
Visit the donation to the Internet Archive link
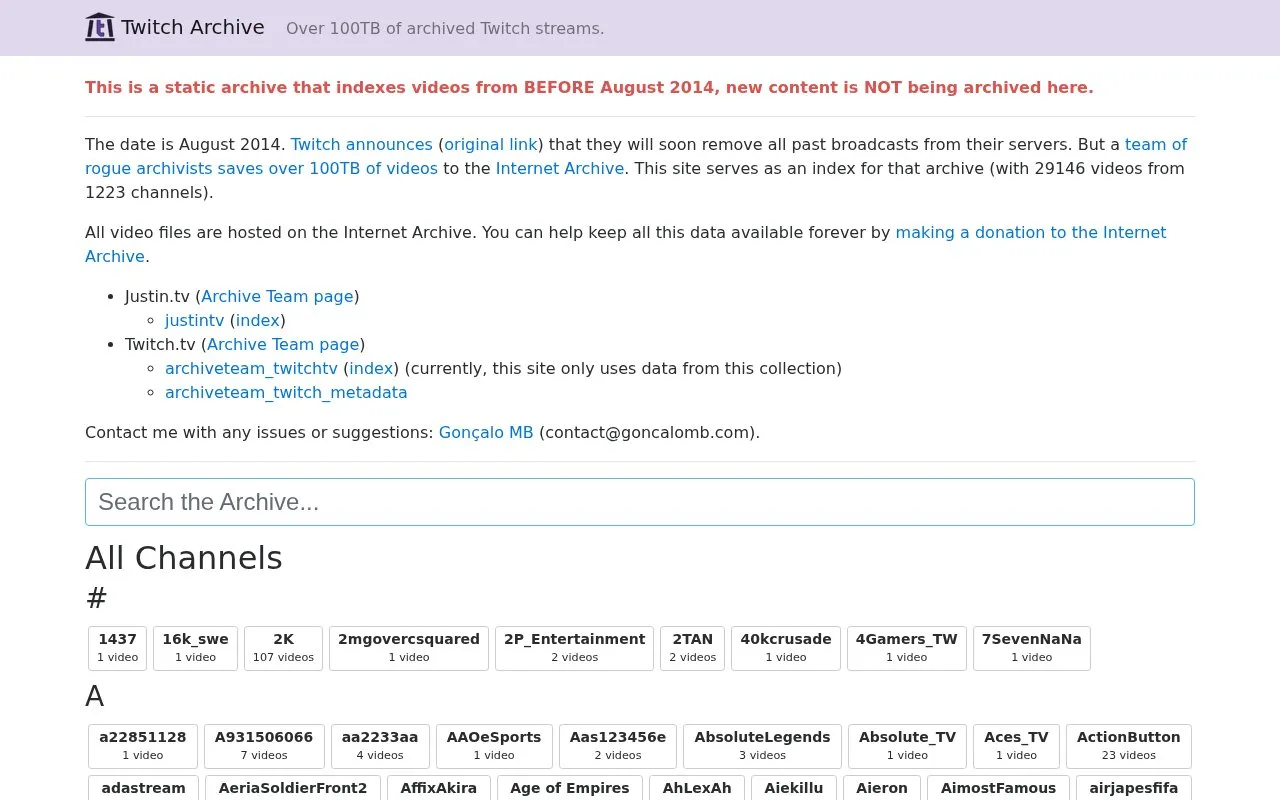(626, 244)
